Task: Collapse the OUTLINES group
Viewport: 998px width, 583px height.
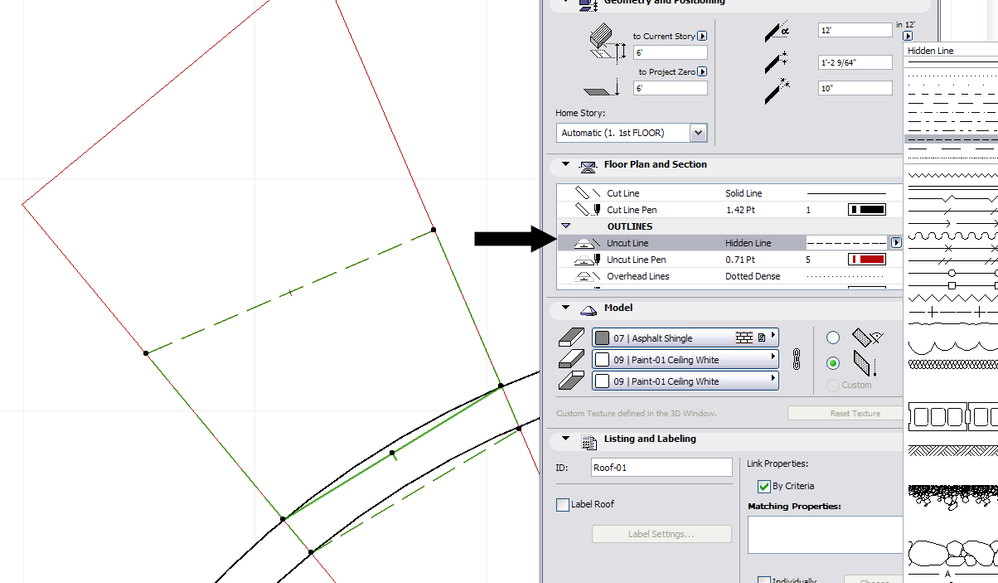Action: point(565,226)
